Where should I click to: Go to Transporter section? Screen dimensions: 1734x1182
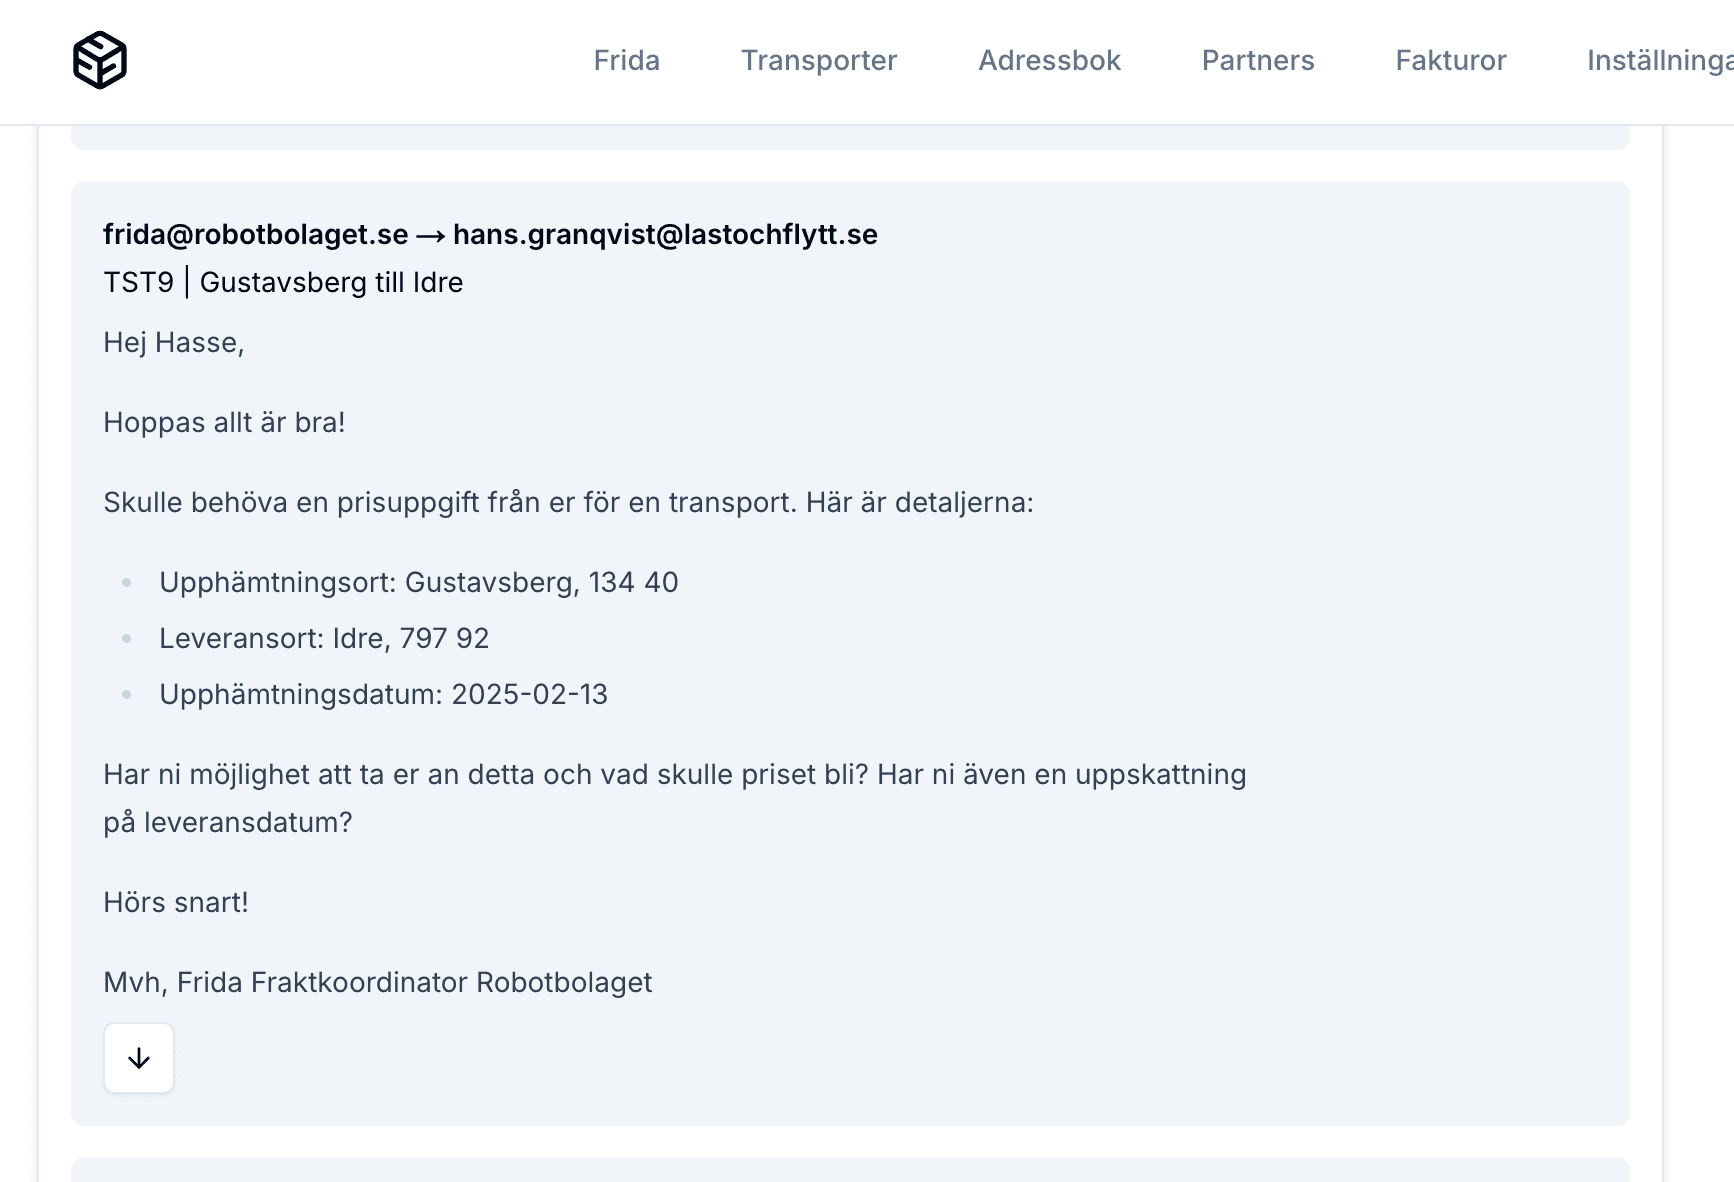click(819, 60)
